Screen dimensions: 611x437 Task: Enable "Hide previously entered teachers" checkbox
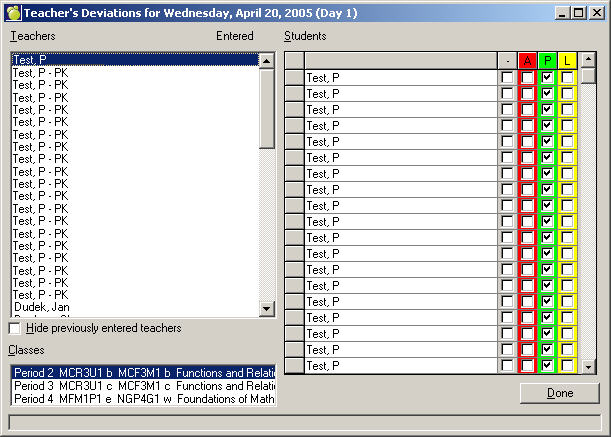pyautogui.click(x=15, y=328)
